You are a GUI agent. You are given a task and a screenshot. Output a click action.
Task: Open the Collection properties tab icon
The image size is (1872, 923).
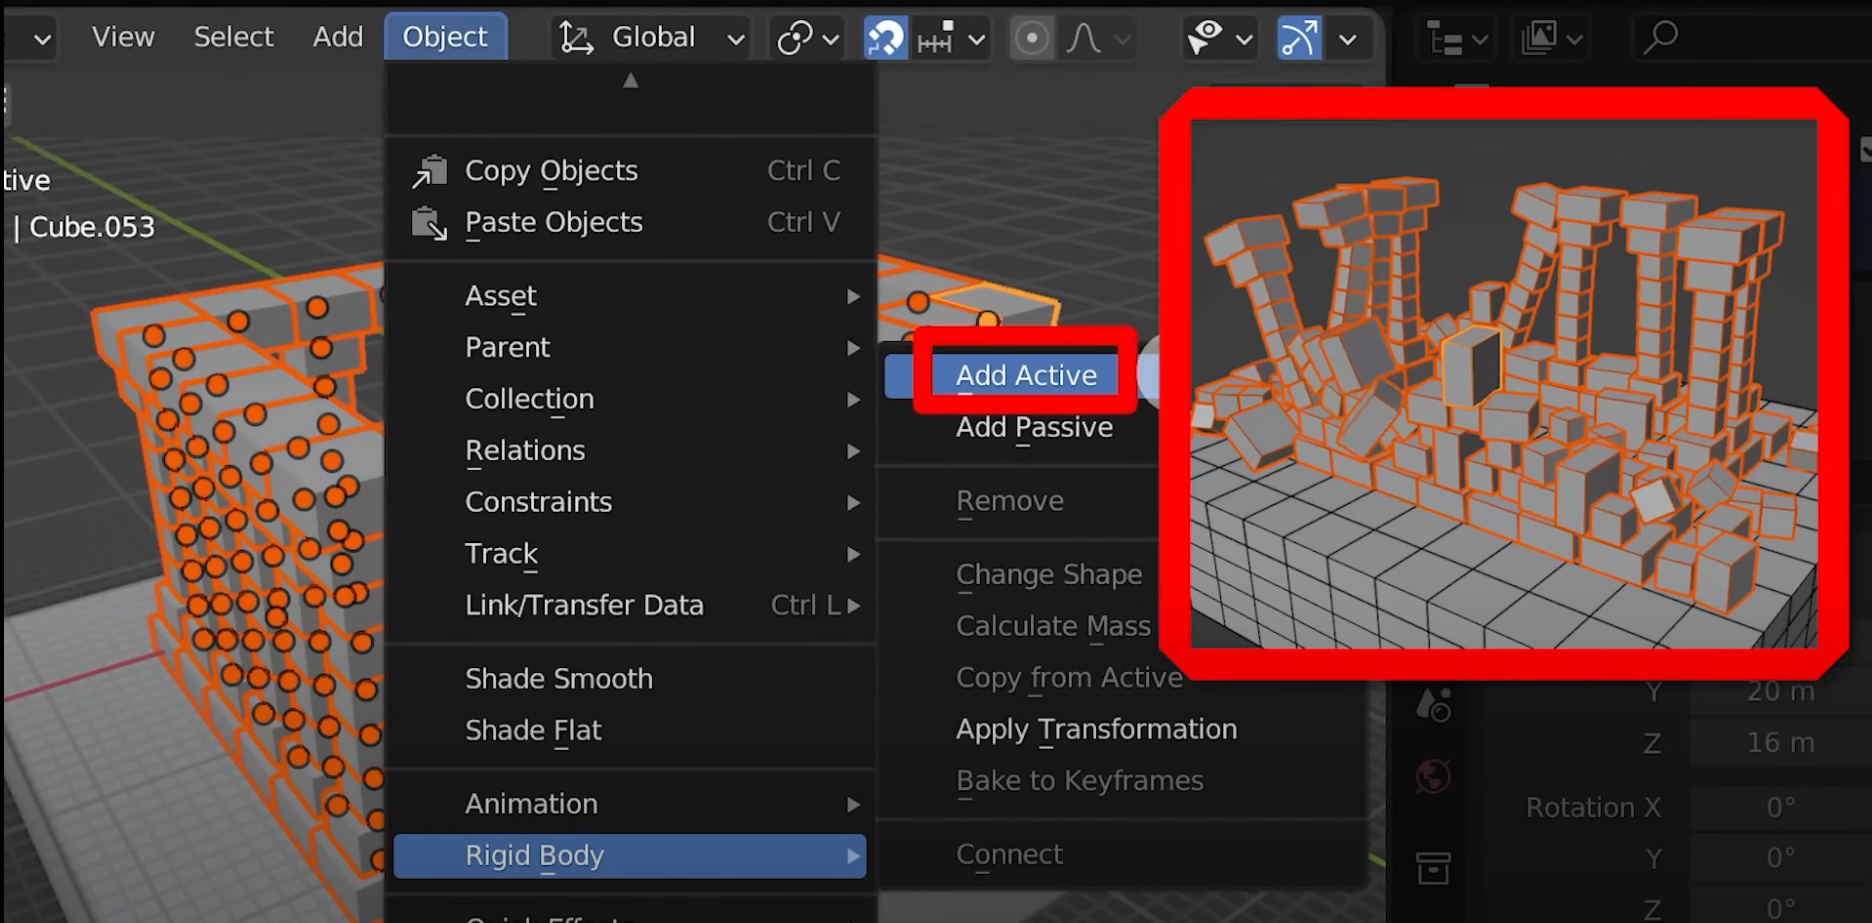(x=1433, y=867)
